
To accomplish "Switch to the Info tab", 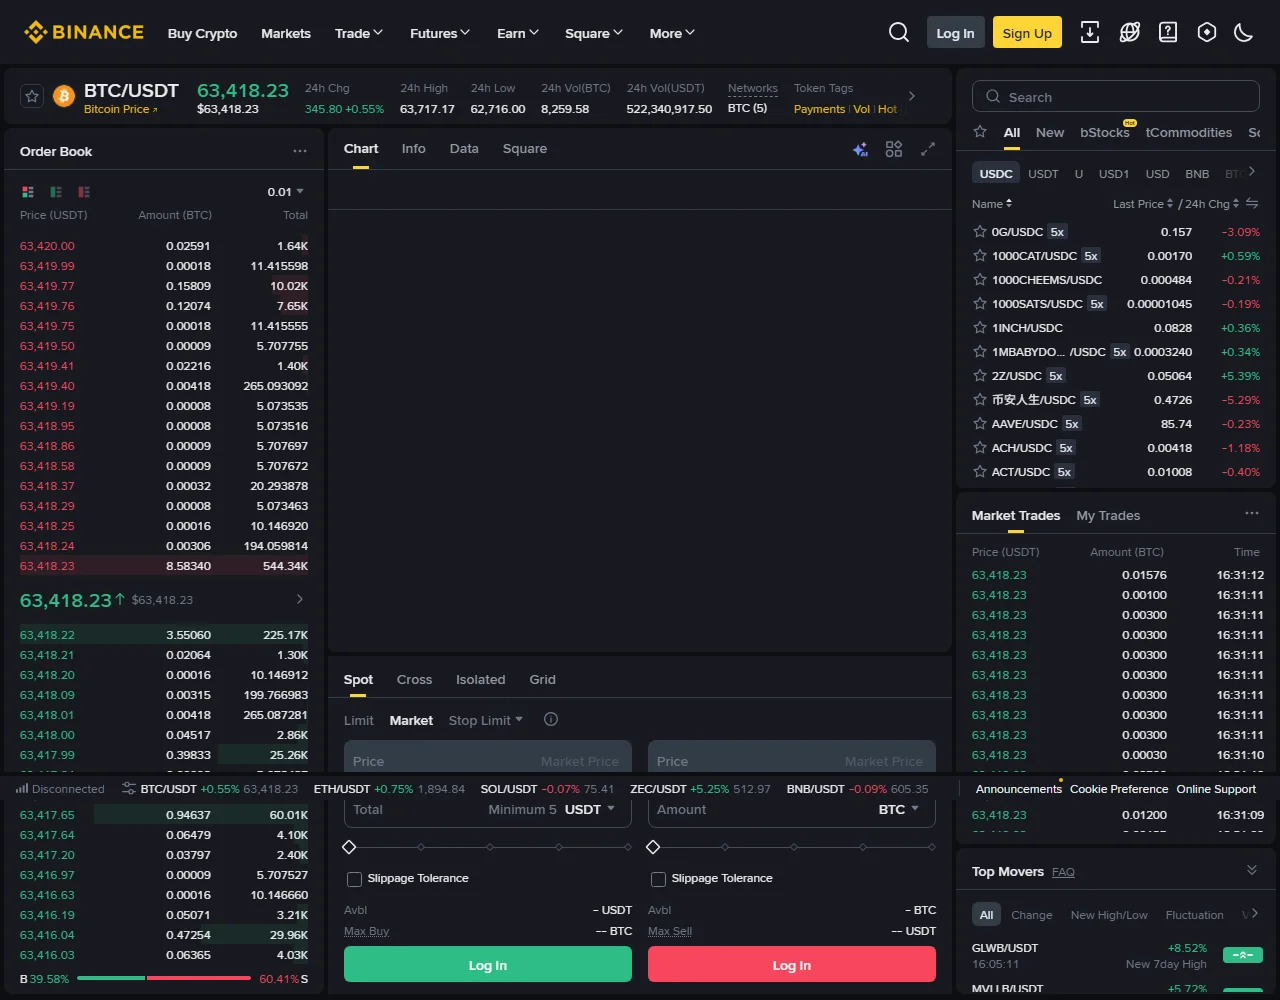I will [414, 148].
